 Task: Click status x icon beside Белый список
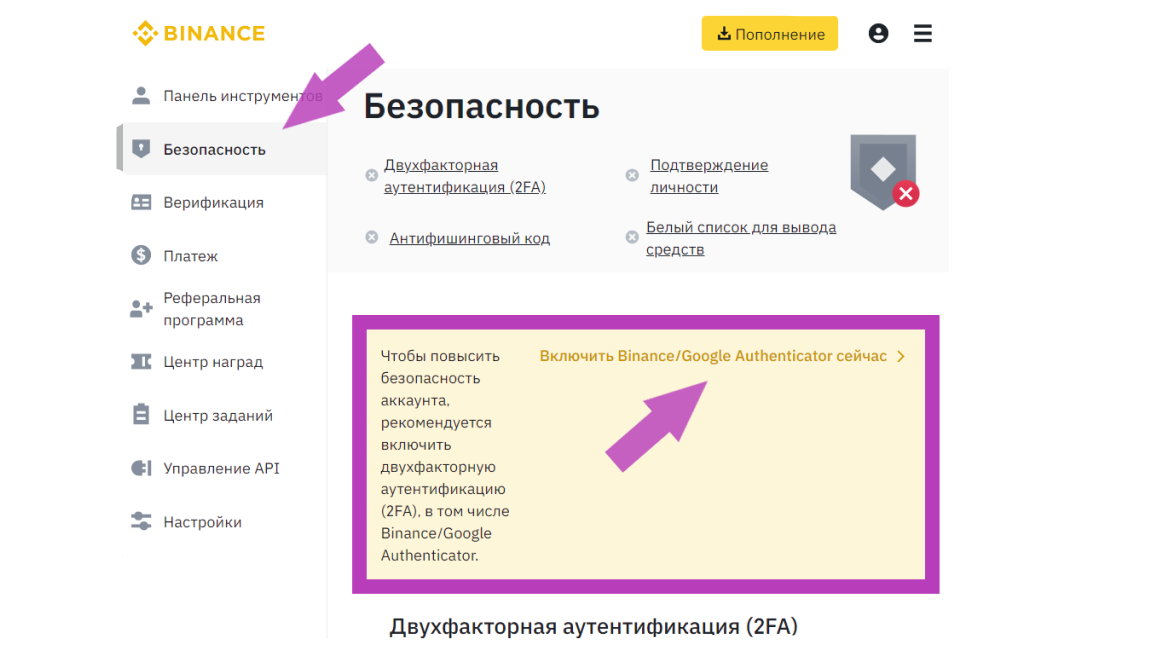coord(632,238)
